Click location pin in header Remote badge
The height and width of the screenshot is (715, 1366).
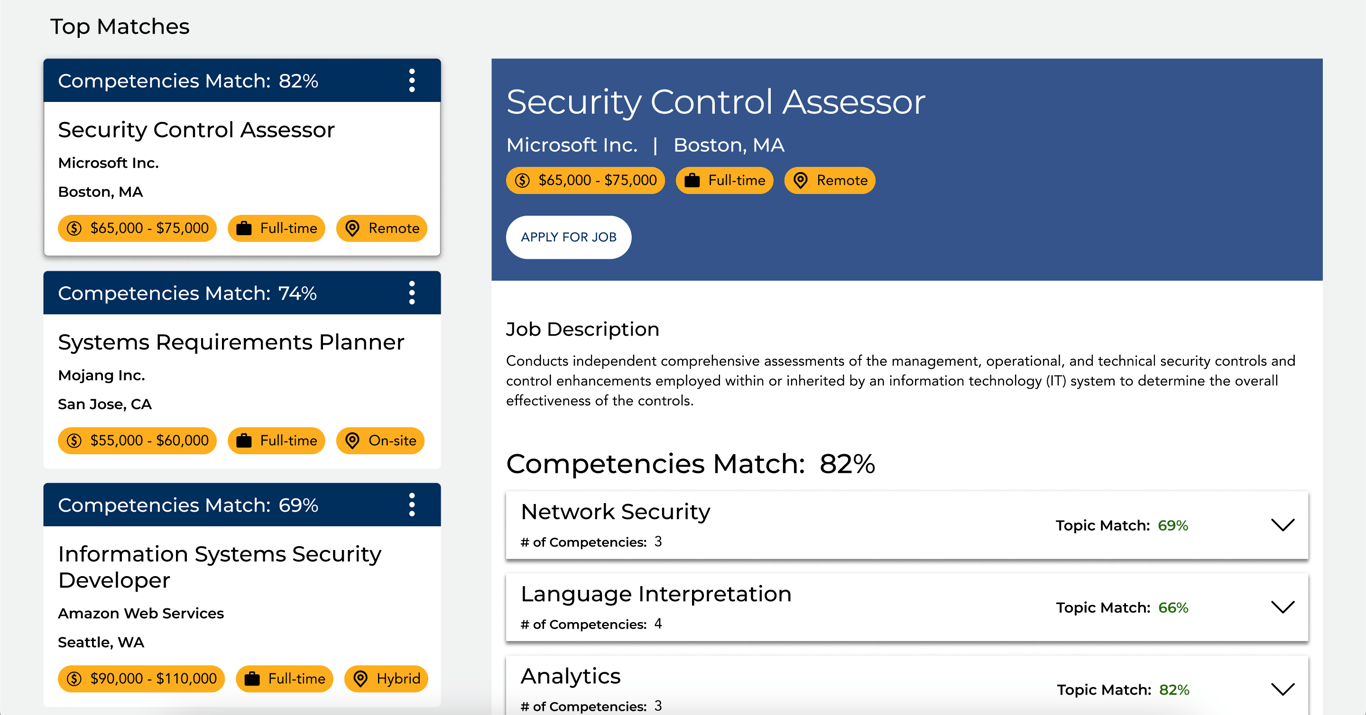[800, 181]
